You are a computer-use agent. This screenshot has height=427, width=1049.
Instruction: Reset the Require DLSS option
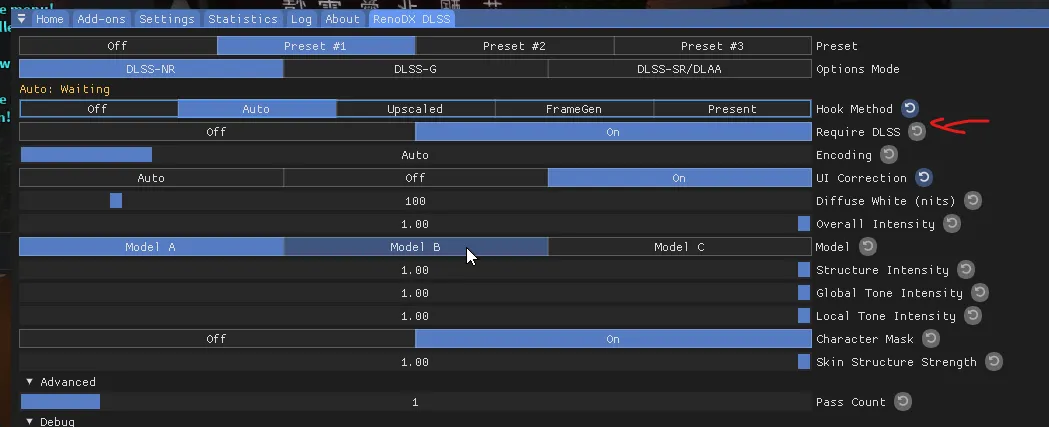pyautogui.click(x=917, y=132)
